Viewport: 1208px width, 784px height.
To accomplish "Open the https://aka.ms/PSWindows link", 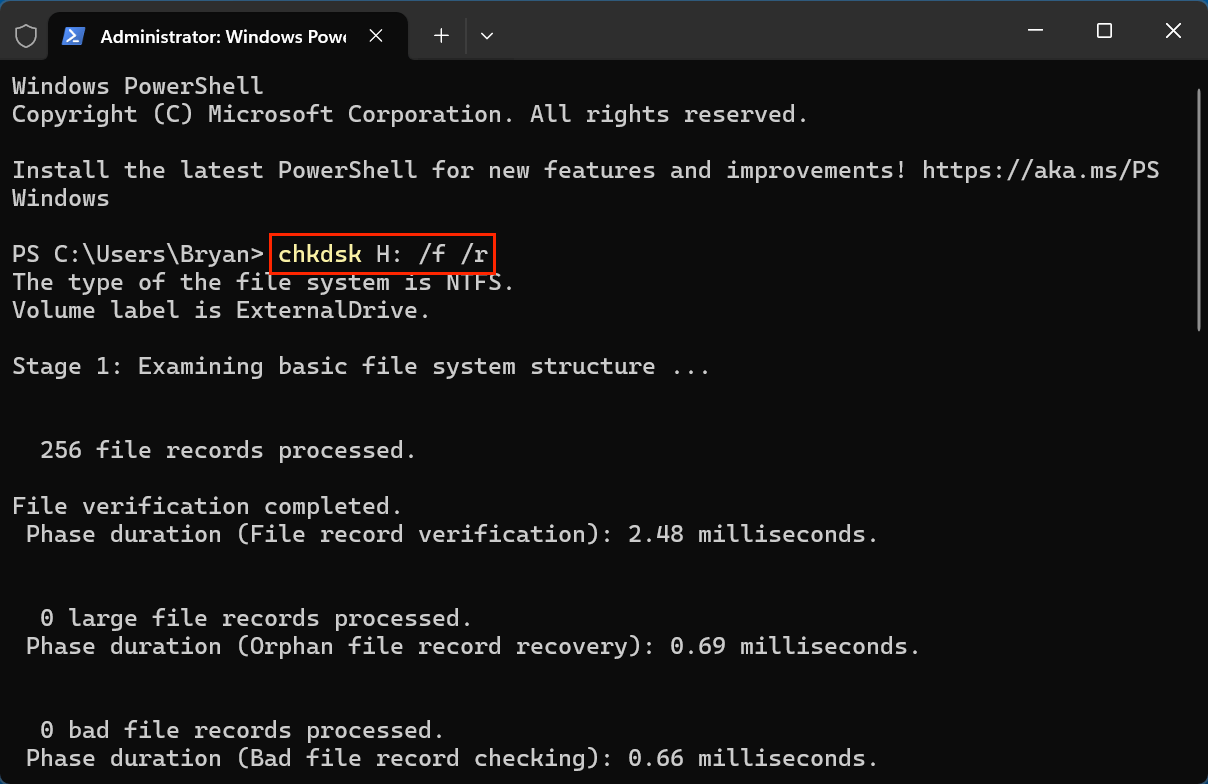I will tap(1040, 170).
